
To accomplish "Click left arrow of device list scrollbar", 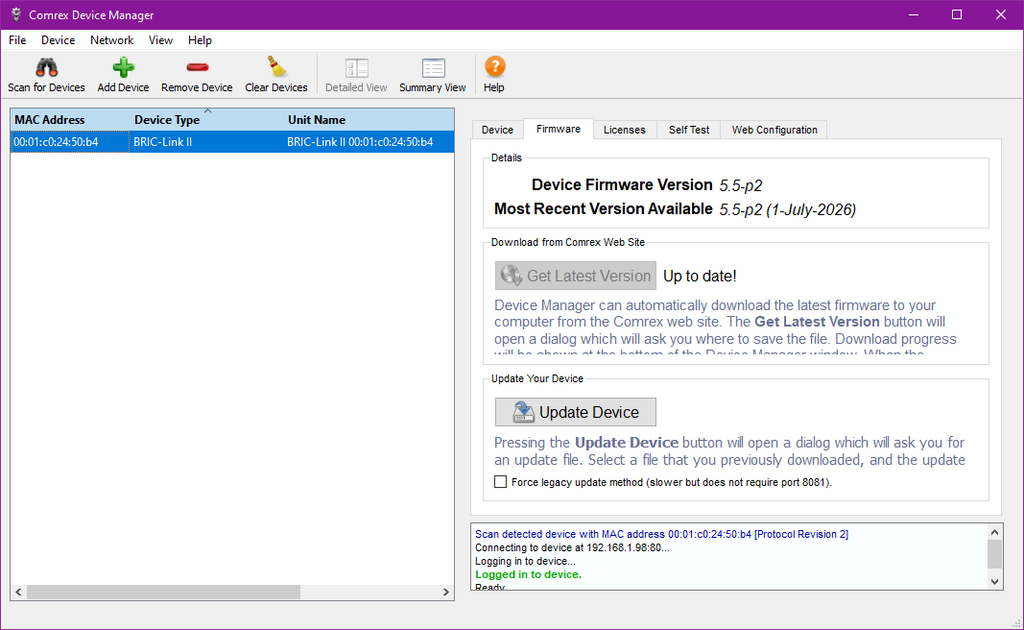I will pyautogui.click(x=18, y=591).
